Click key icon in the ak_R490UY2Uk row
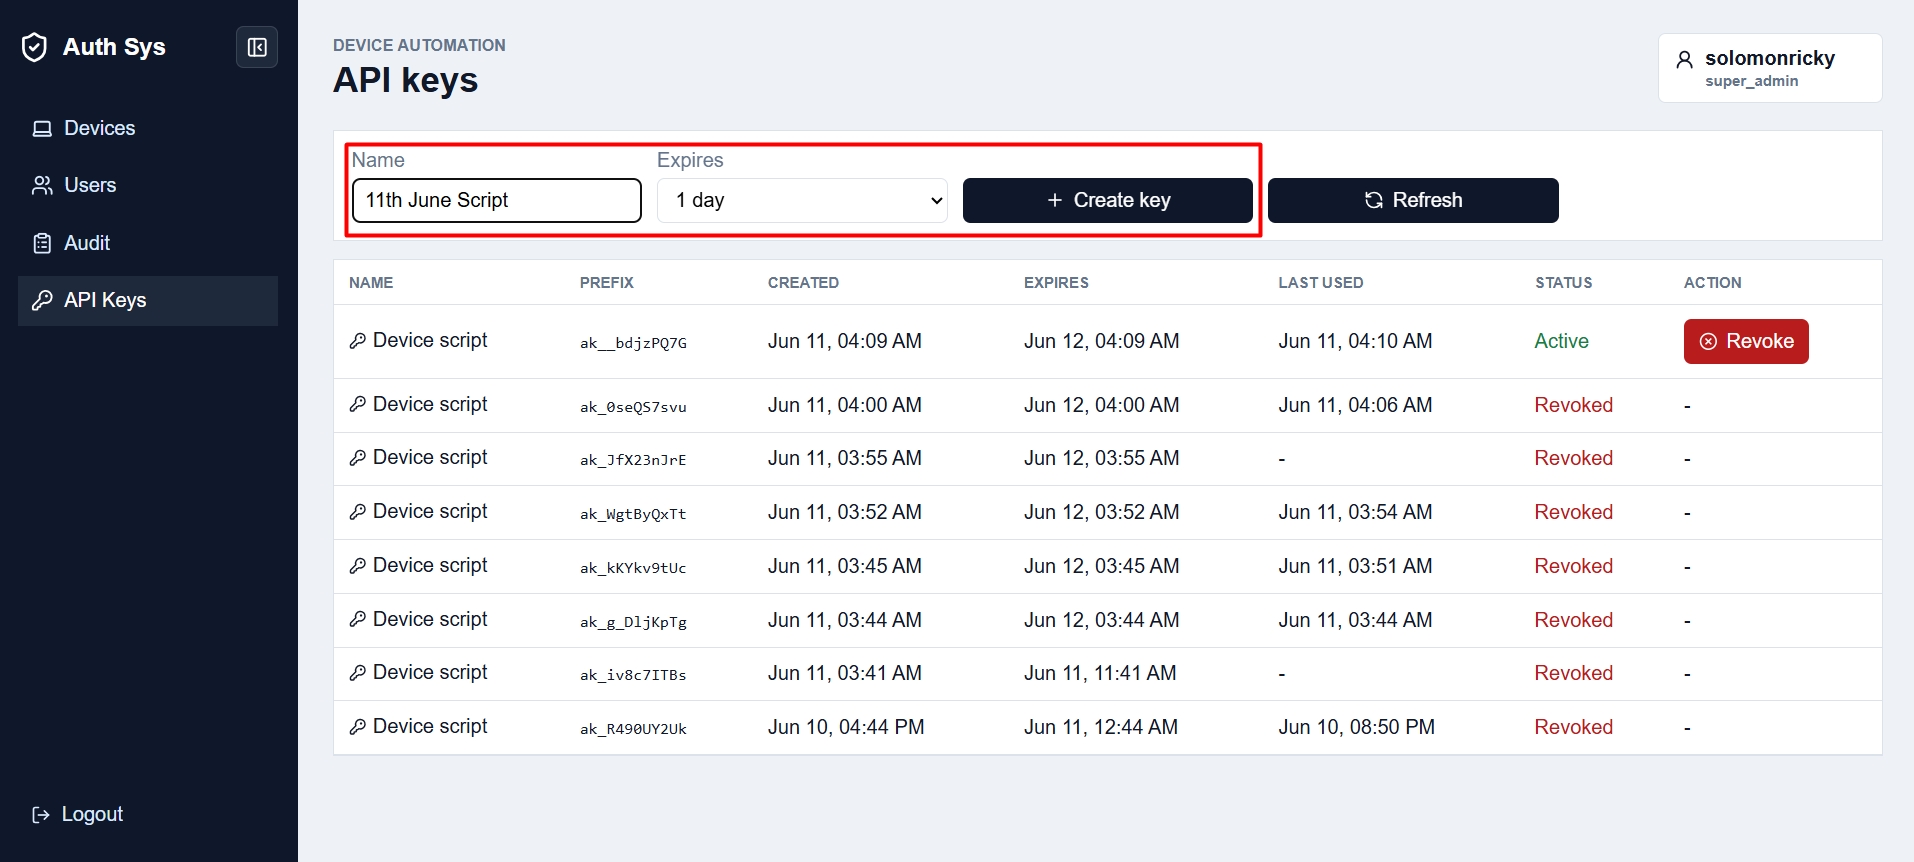Image resolution: width=1914 pixels, height=862 pixels. pyautogui.click(x=357, y=727)
